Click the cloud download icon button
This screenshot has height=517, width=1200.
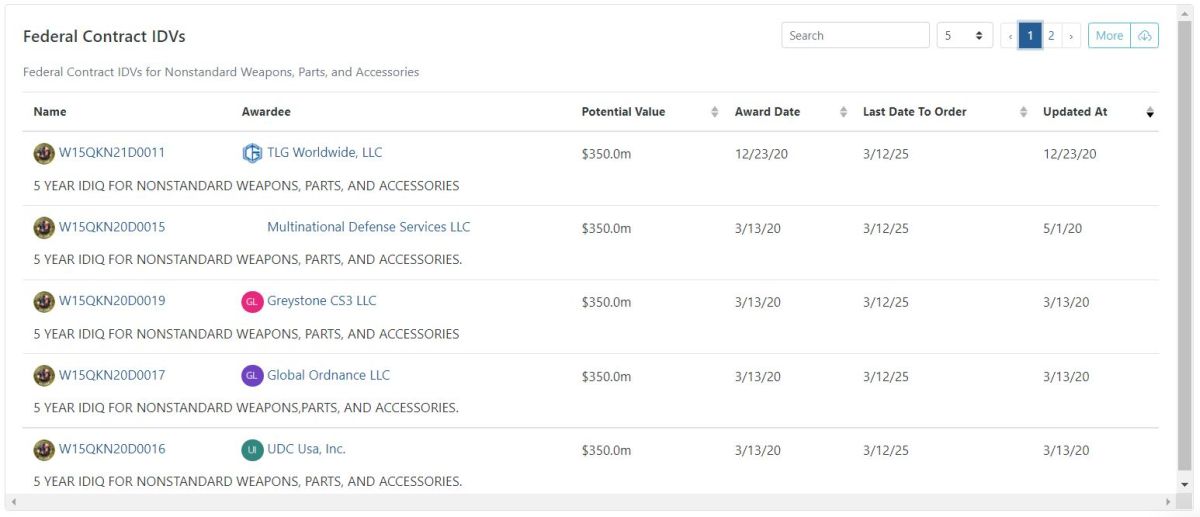click(1145, 36)
